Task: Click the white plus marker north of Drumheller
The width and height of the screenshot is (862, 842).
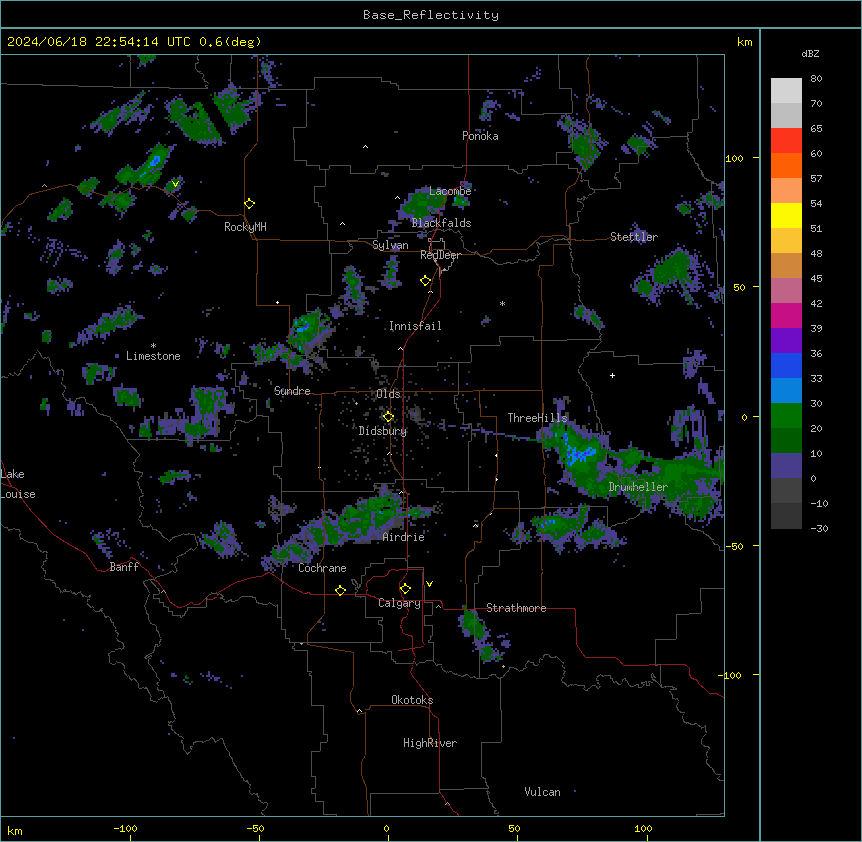Action: click(x=612, y=375)
